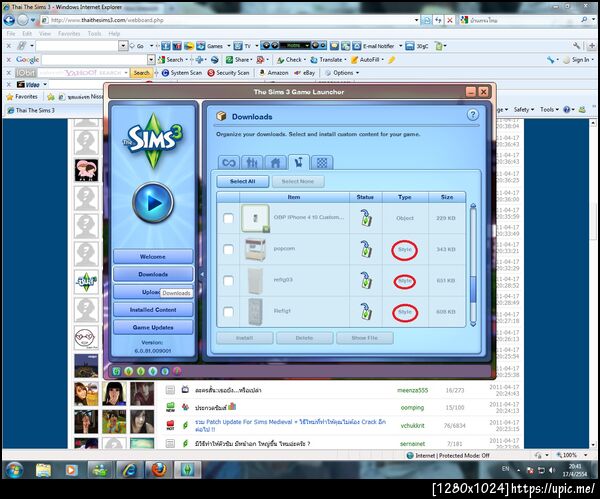Screen dimensions: 600x499
Task: Tick checkbox for refrig03 item
Action: 228,281
